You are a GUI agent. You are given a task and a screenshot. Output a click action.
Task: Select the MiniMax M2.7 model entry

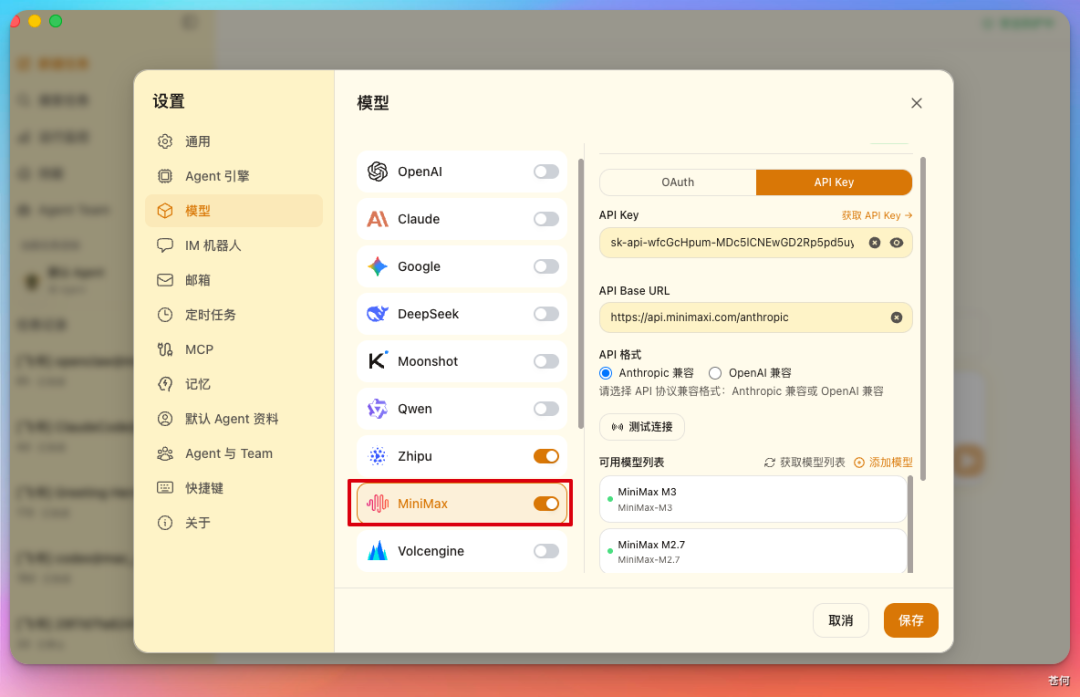pos(753,550)
